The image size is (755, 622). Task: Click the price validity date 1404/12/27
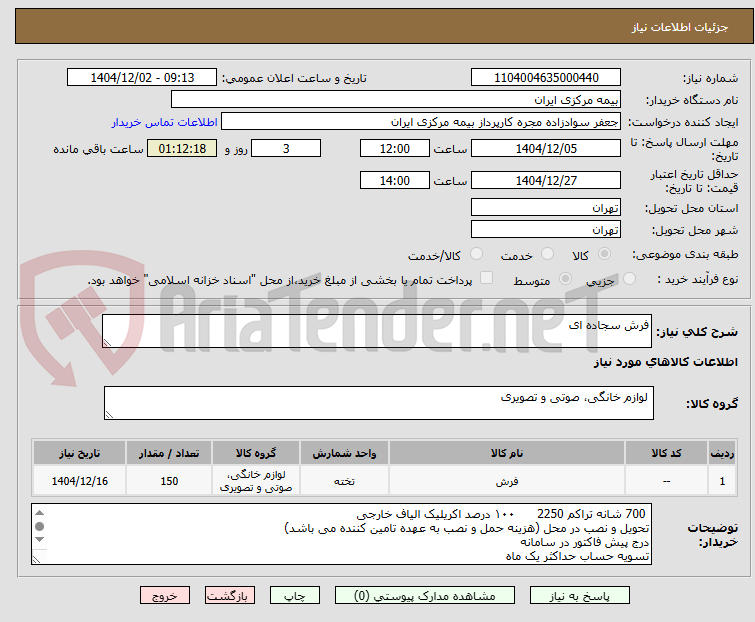(x=546, y=180)
